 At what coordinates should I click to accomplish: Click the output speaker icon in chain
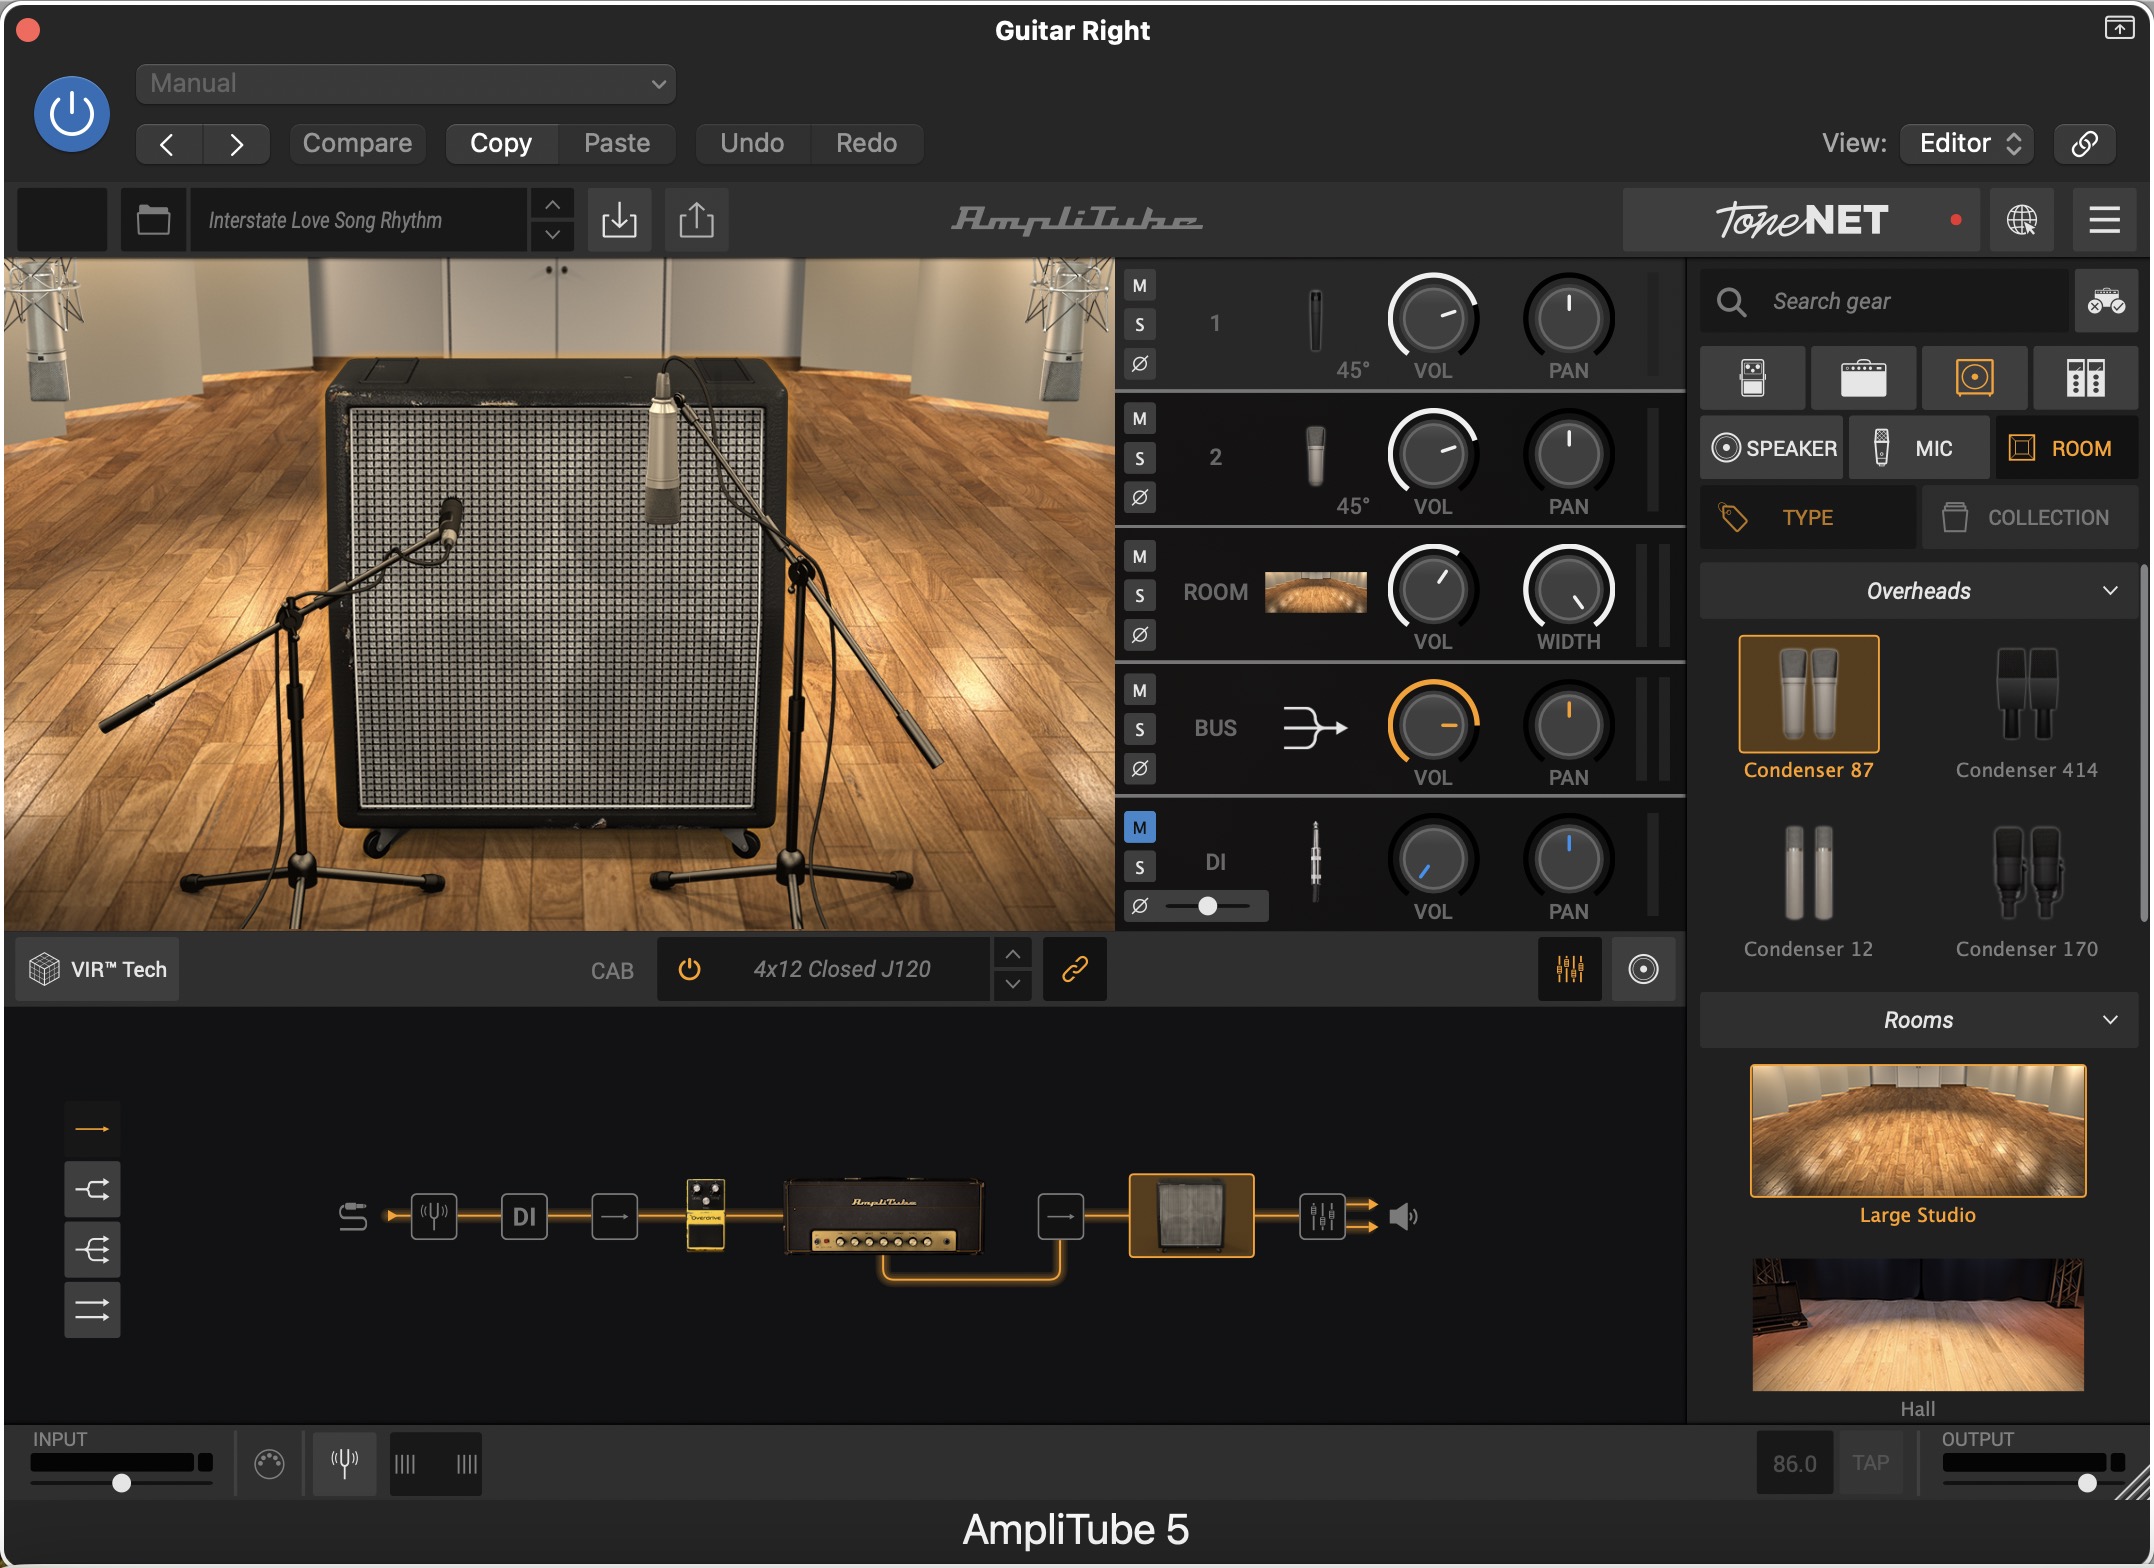click(1404, 1216)
